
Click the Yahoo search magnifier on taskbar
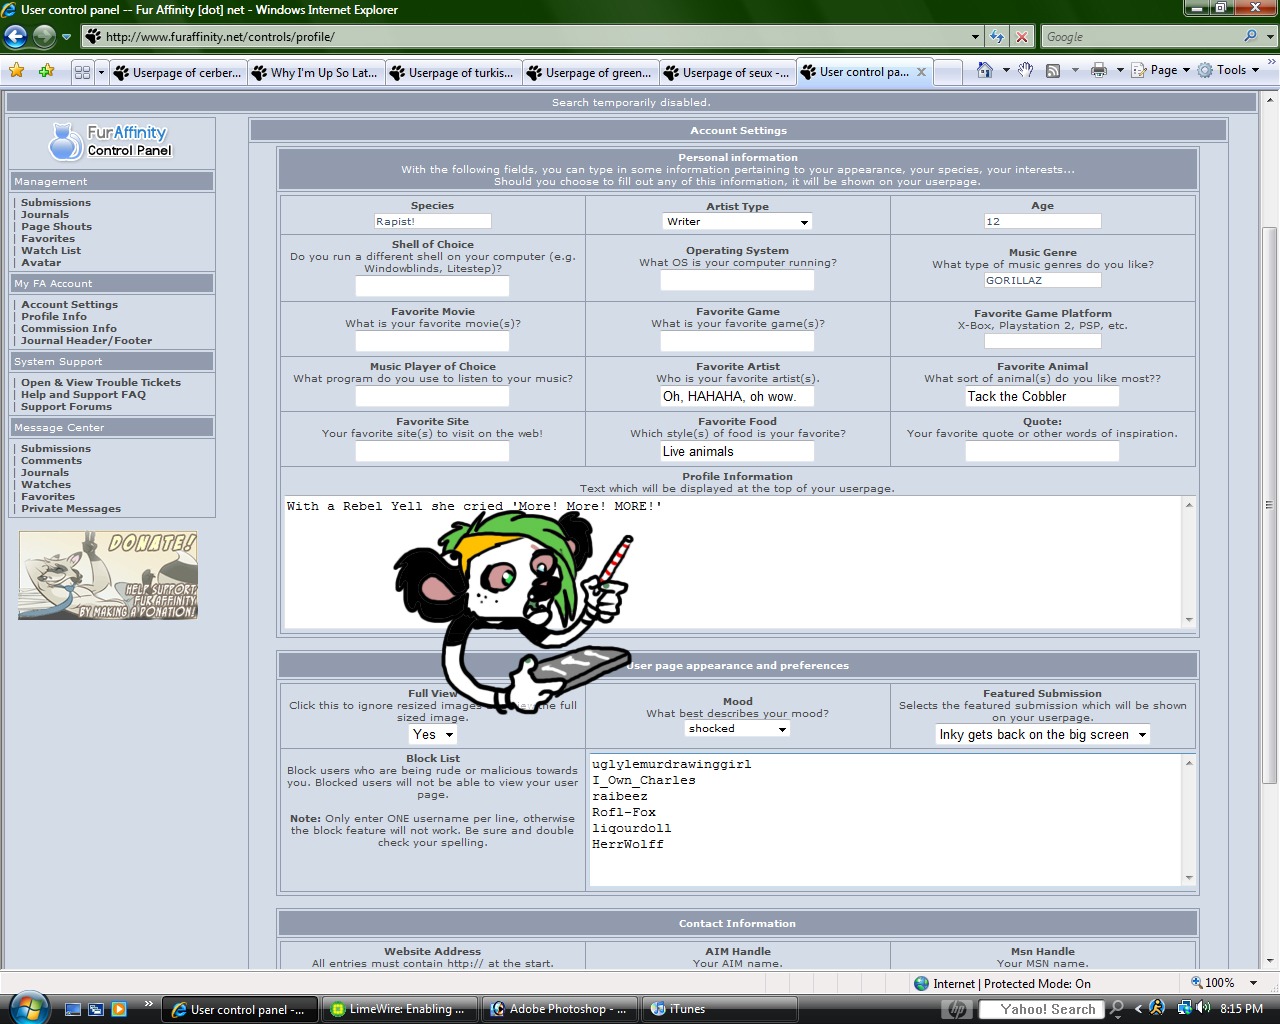[x=1117, y=1009]
